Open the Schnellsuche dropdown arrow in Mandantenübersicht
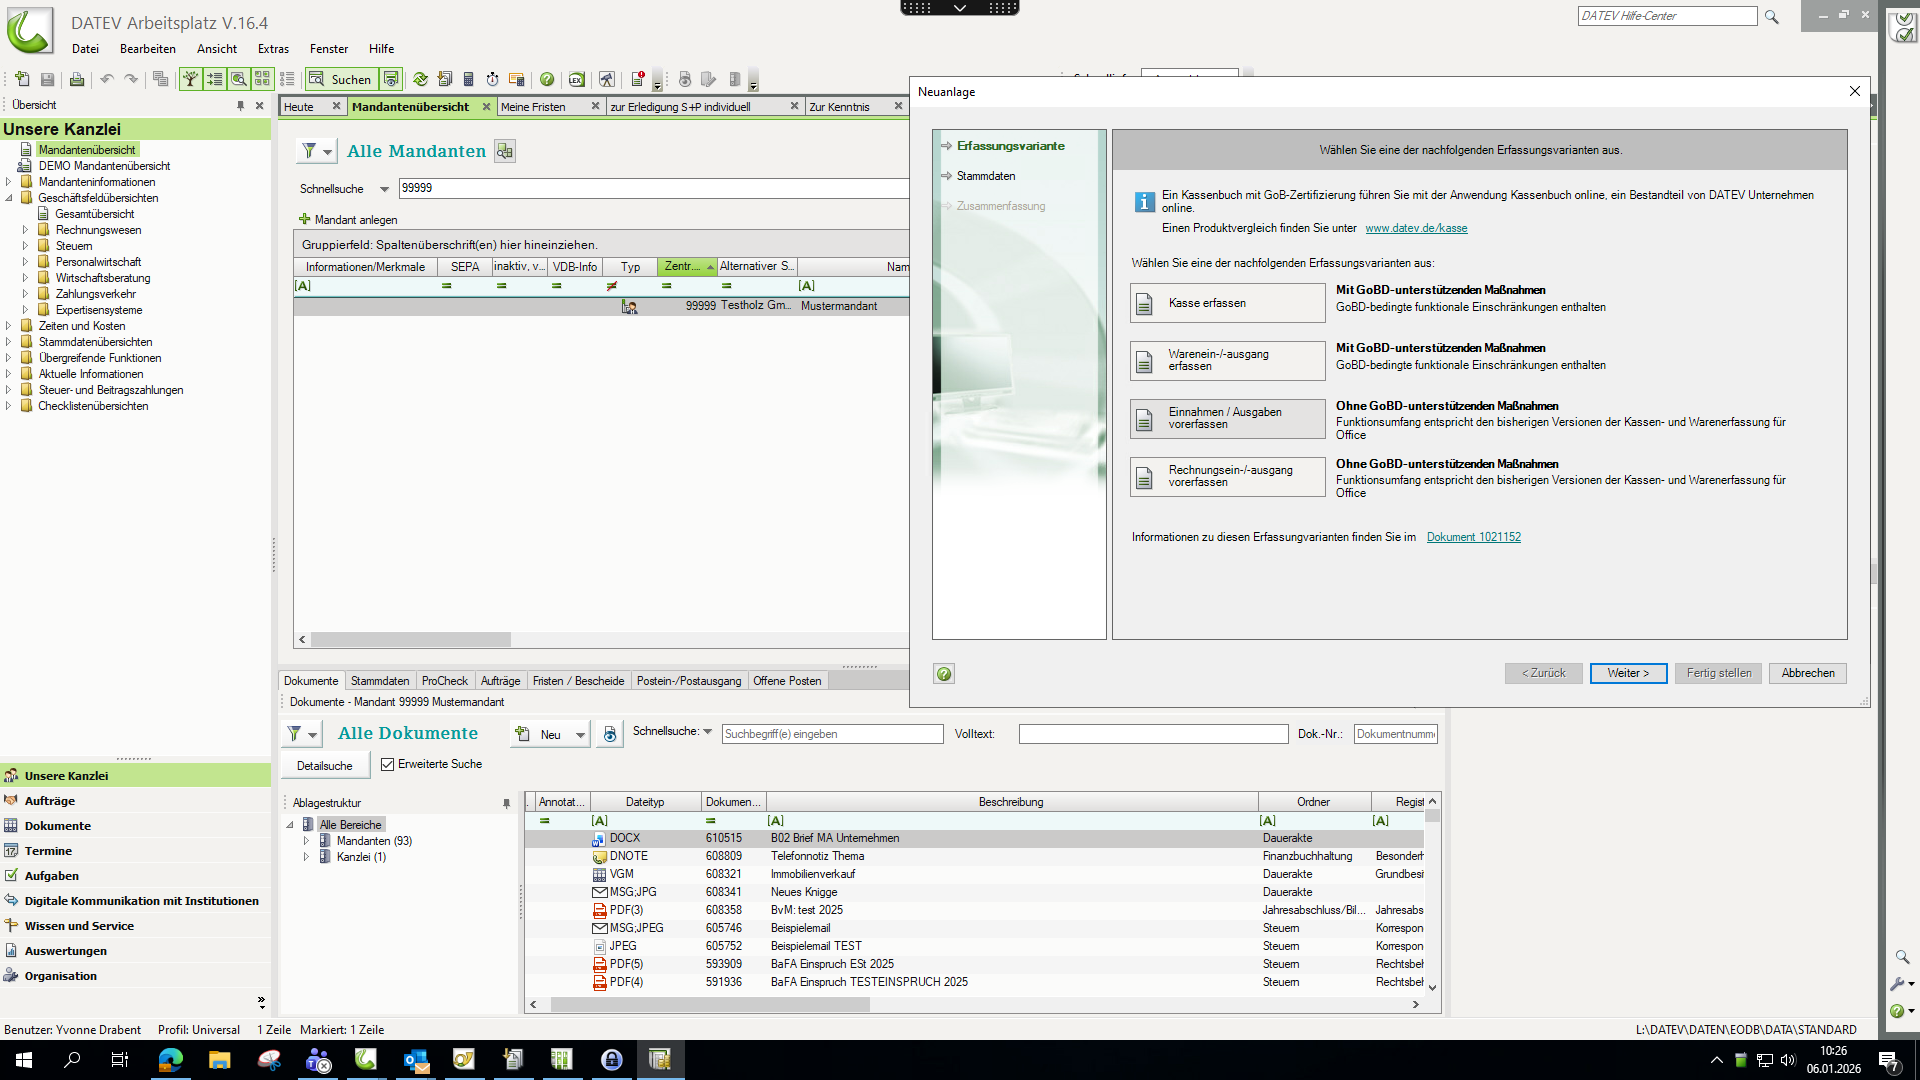Image resolution: width=1920 pixels, height=1080 pixels. click(384, 189)
